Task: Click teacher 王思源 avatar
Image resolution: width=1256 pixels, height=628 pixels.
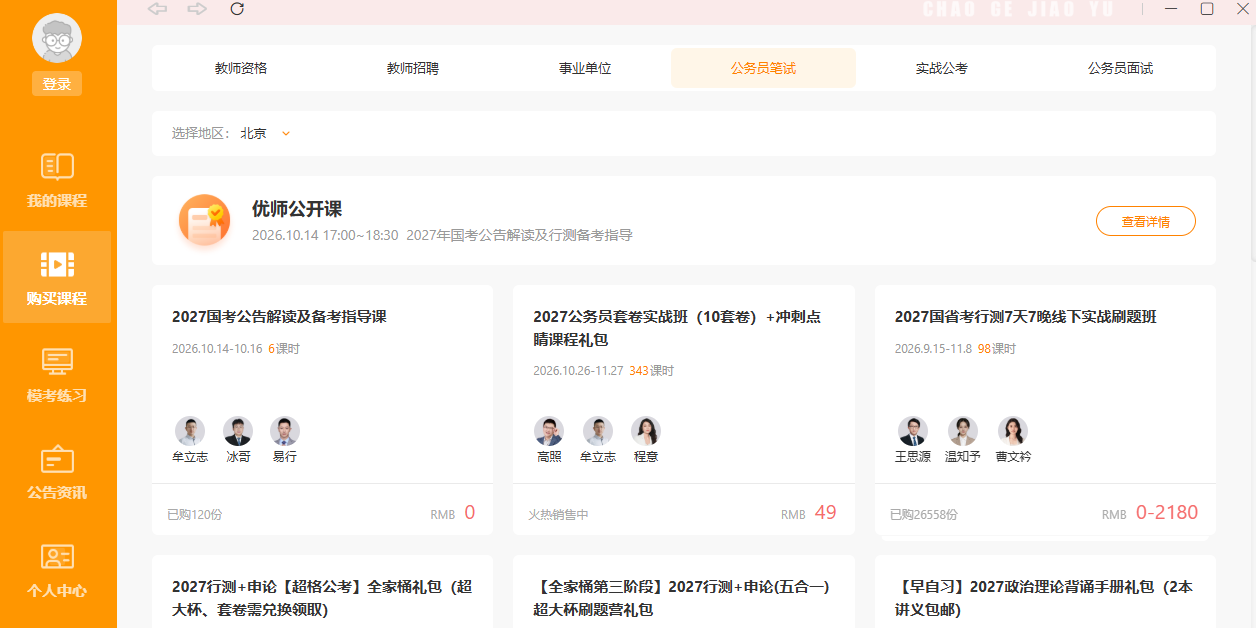Action: pyautogui.click(x=913, y=431)
